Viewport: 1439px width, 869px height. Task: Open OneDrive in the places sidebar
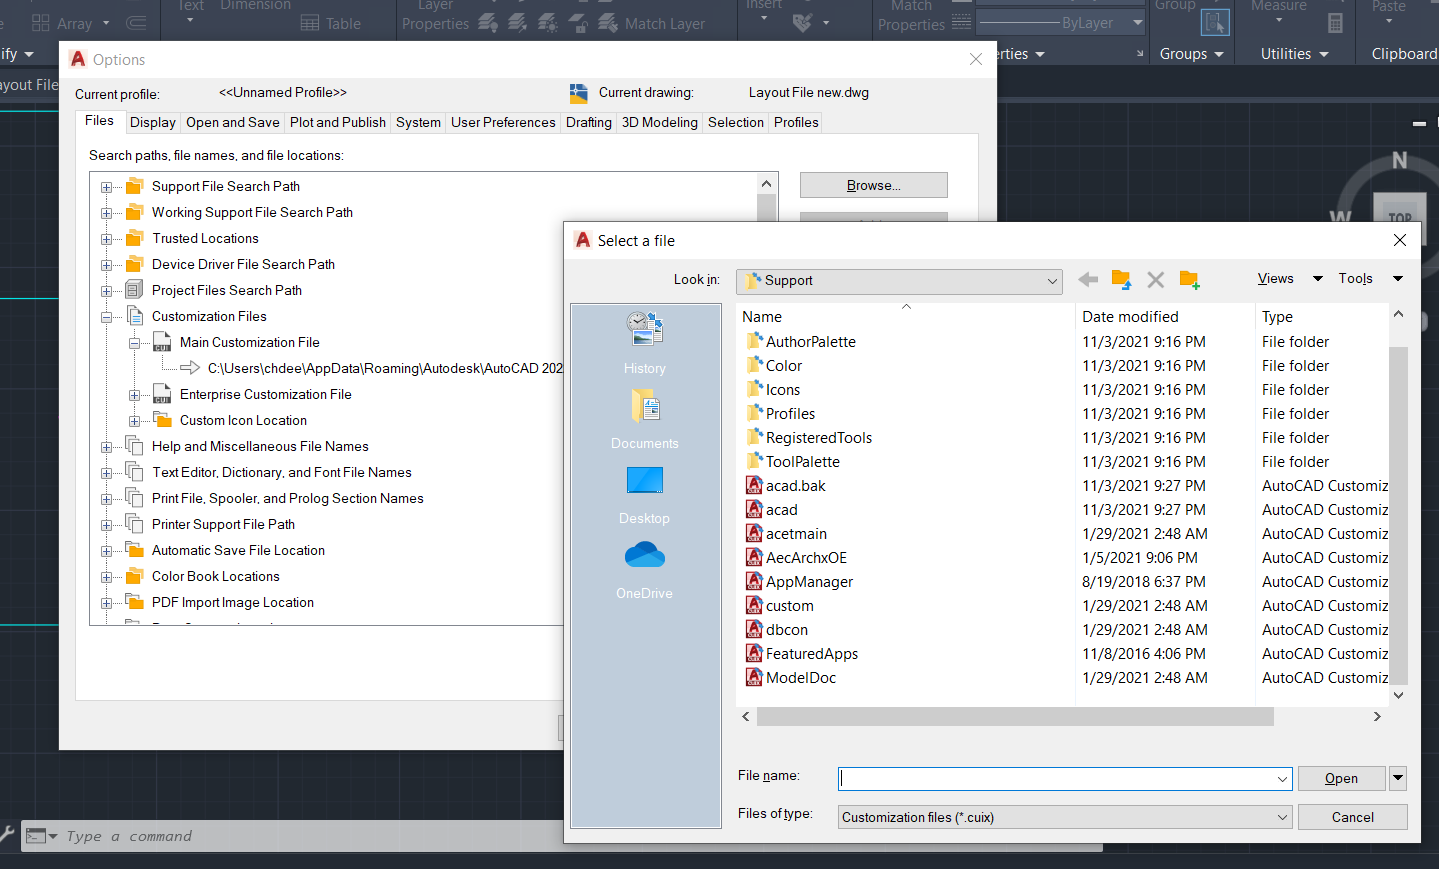coord(645,570)
